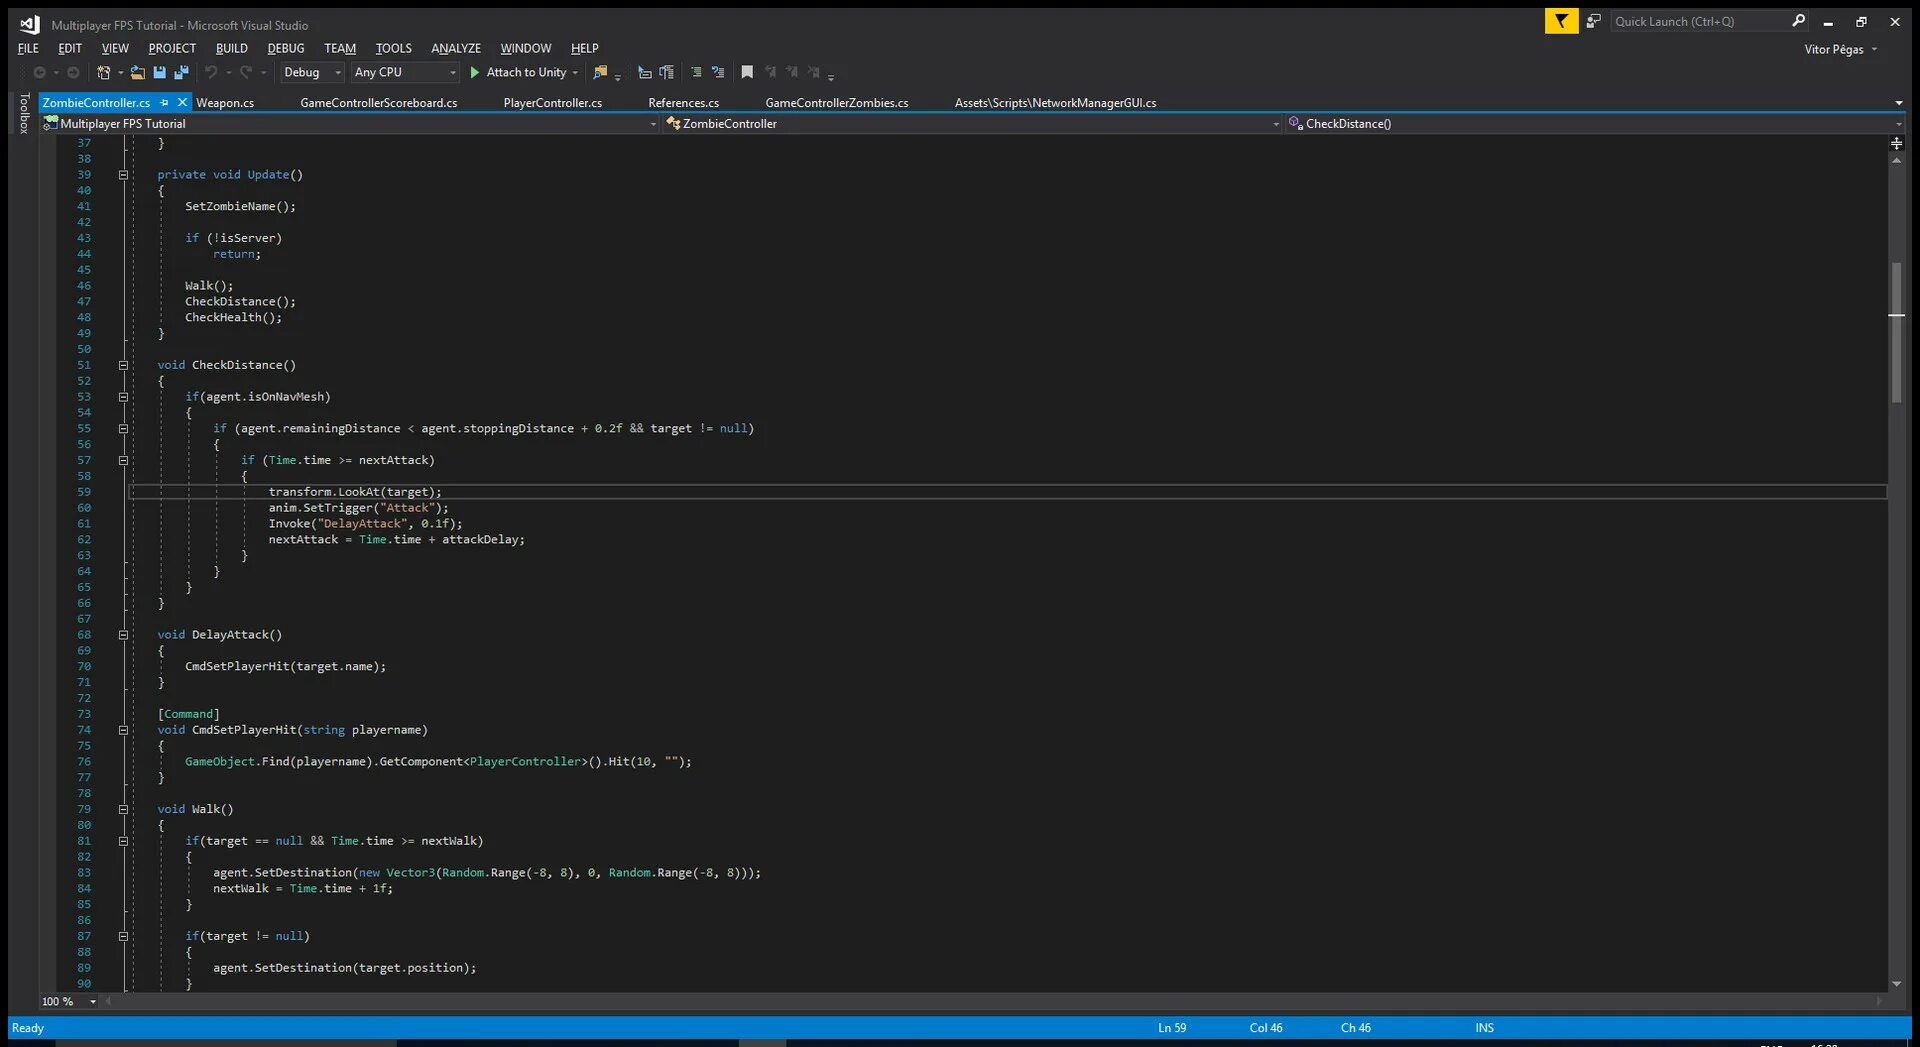Screen dimensions: 1920x1047
Task: Click the Redo arrow icon
Action: point(246,73)
